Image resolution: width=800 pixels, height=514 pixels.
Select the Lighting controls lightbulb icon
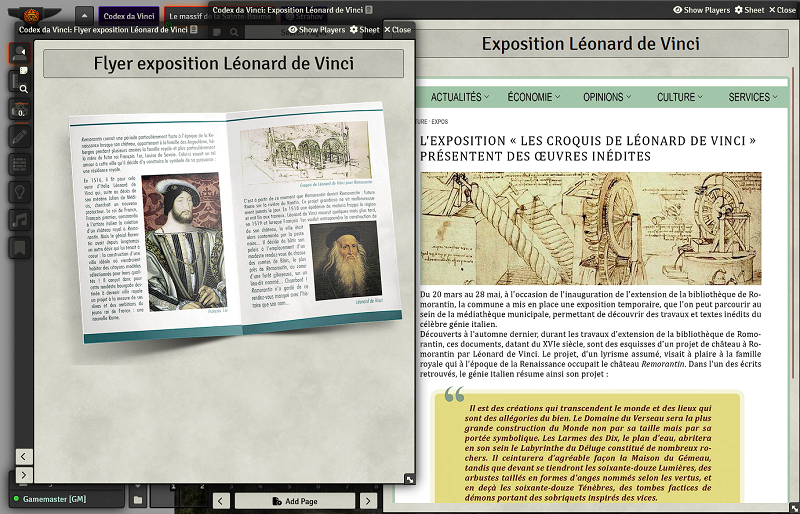(x=19, y=192)
